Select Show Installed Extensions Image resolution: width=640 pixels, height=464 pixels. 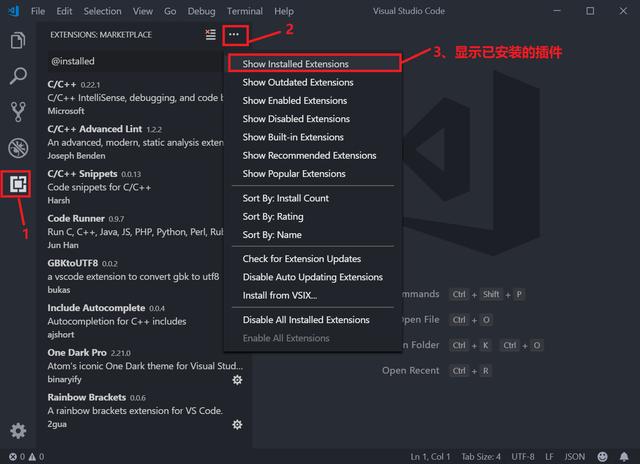(313, 64)
